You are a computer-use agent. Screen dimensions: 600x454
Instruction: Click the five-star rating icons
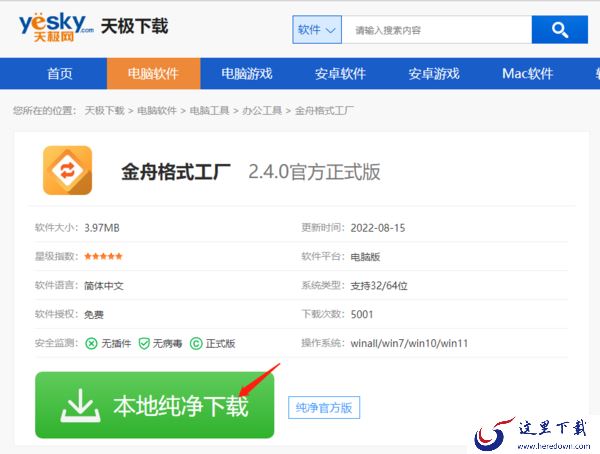103,256
